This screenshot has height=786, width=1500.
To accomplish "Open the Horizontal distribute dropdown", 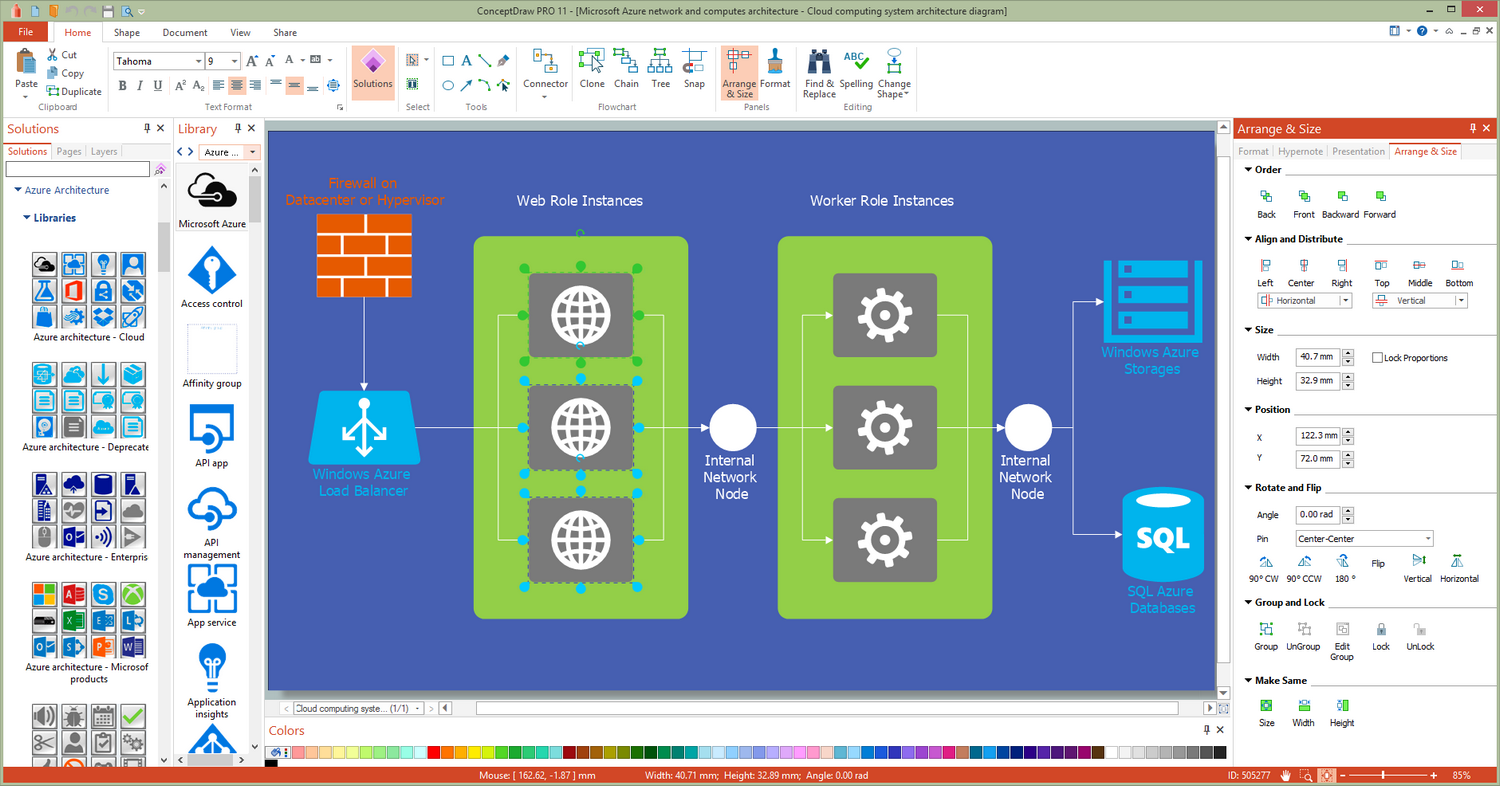I will coord(1346,301).
